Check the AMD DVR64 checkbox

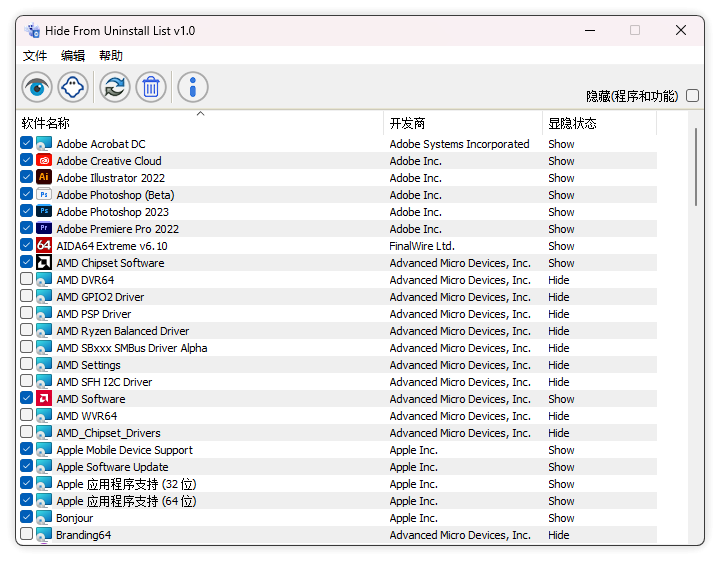tap(27, 280)
